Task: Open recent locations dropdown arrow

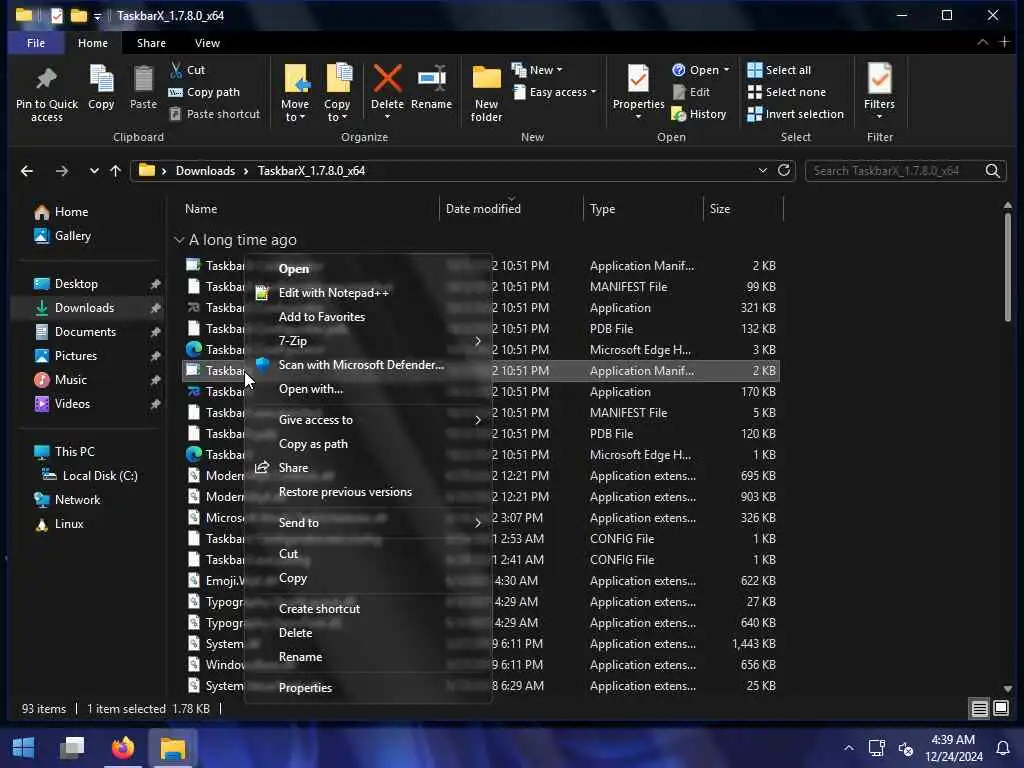Action: pyautogui.click(x=94, y=171)
